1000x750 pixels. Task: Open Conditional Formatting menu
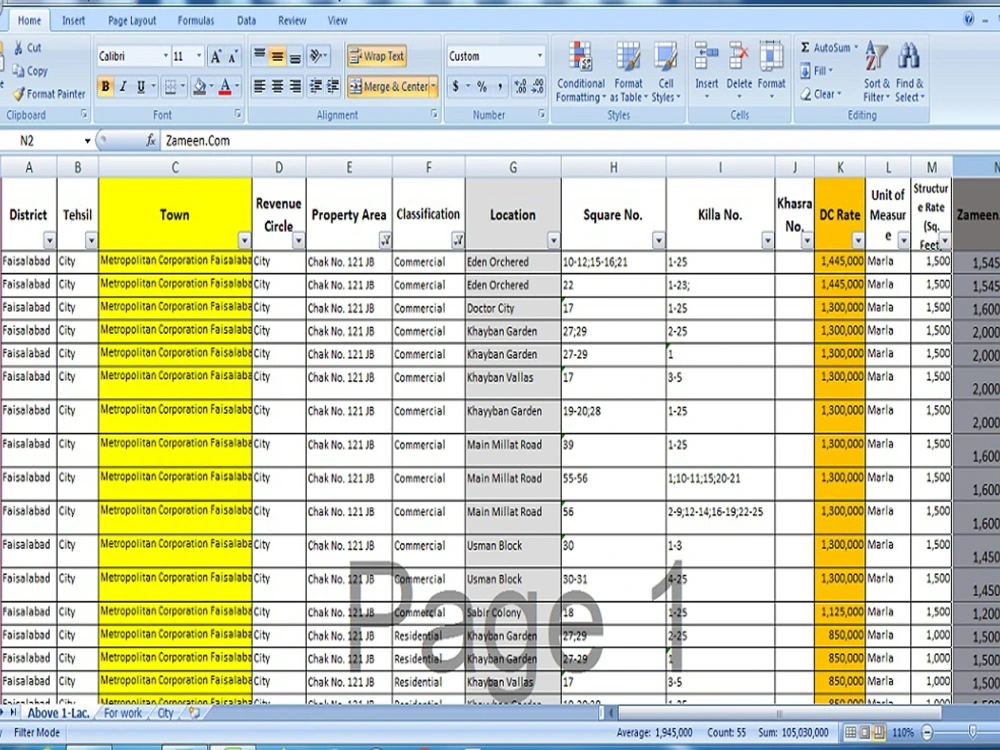tap(580, 71)
